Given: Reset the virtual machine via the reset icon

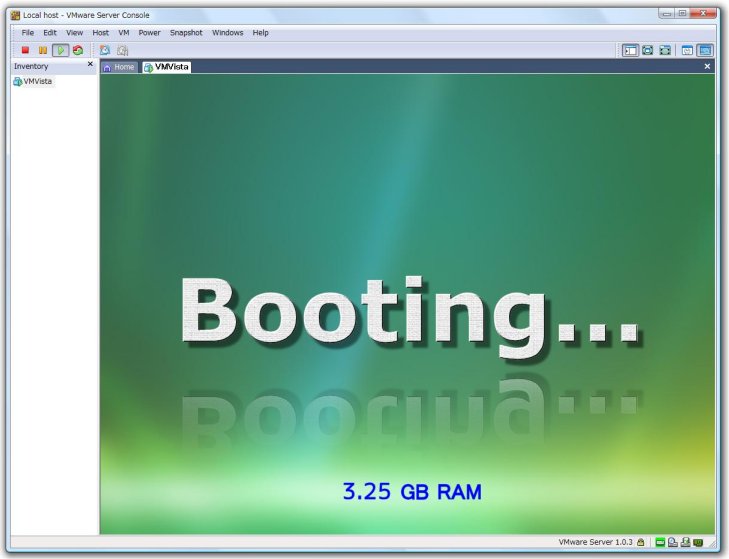Looking at the screenshot, I should click(78, 50).
